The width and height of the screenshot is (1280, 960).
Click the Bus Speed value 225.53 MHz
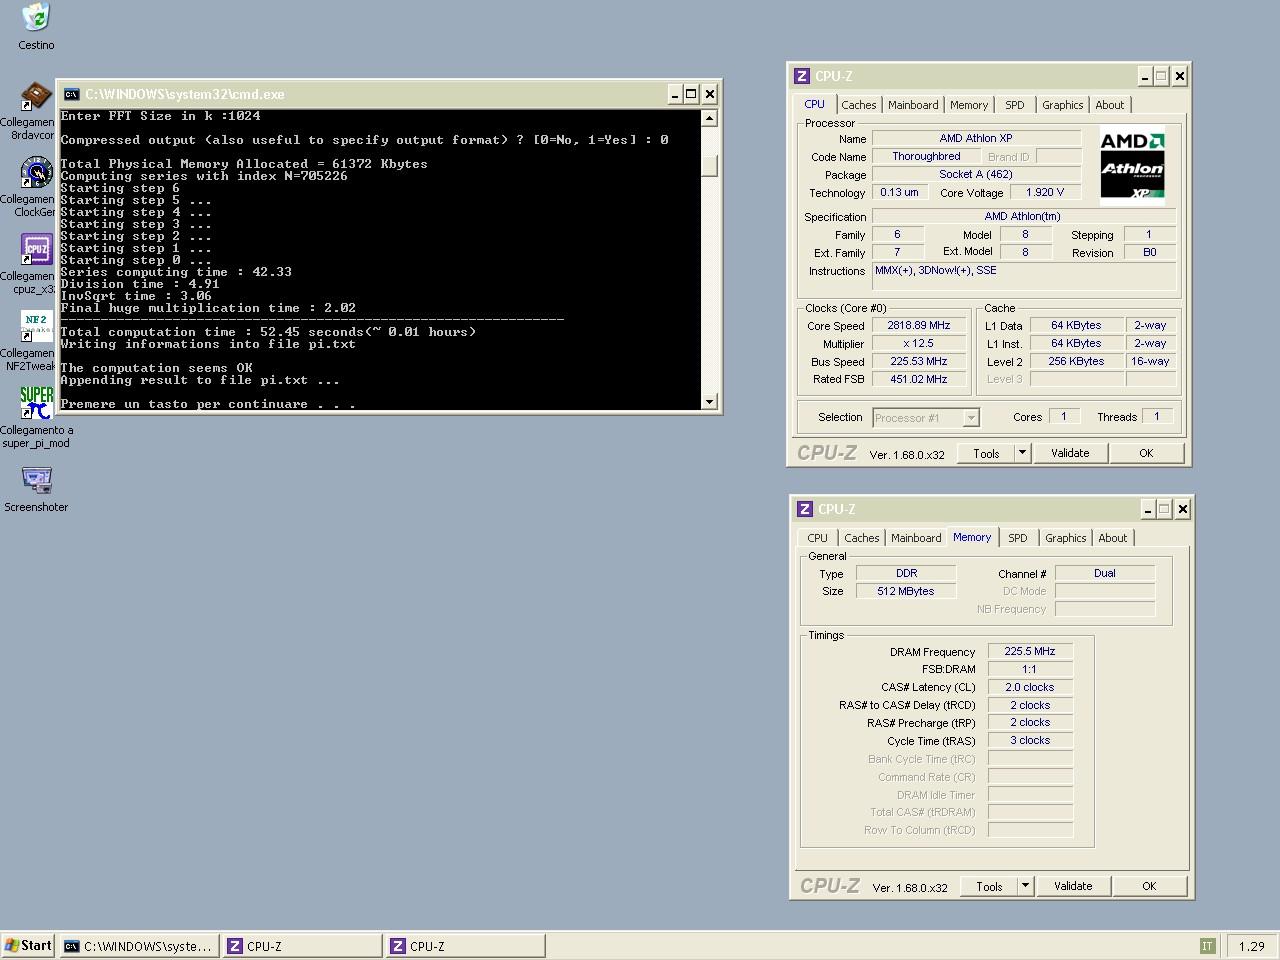pyautogui.click(x=918, y=361)
